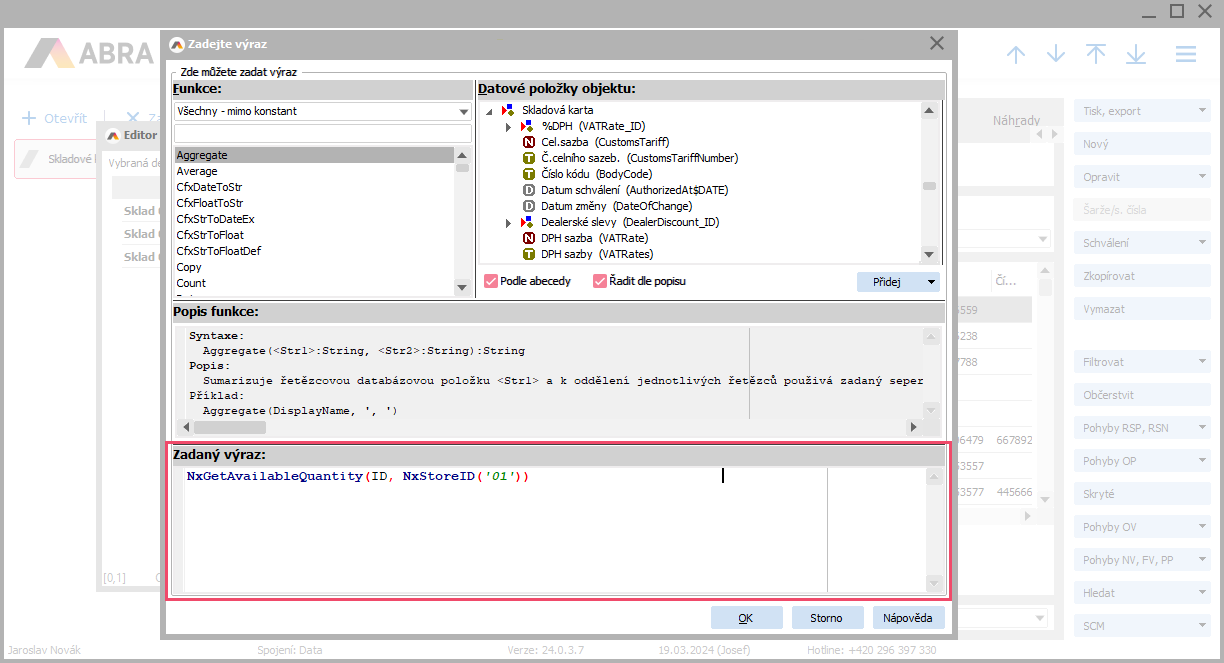Screen dimensions: 1224x663
Task: Switch to the Náhrady tab in main window
Action: (1016, 120)
